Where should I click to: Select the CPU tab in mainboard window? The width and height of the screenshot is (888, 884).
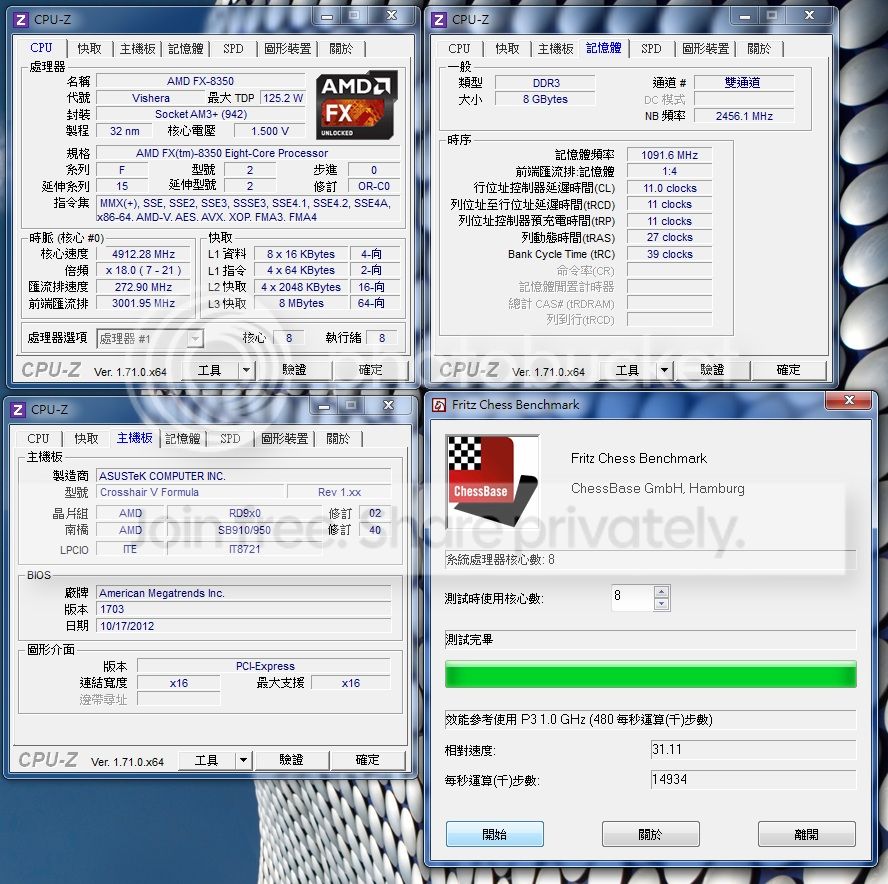39,438
